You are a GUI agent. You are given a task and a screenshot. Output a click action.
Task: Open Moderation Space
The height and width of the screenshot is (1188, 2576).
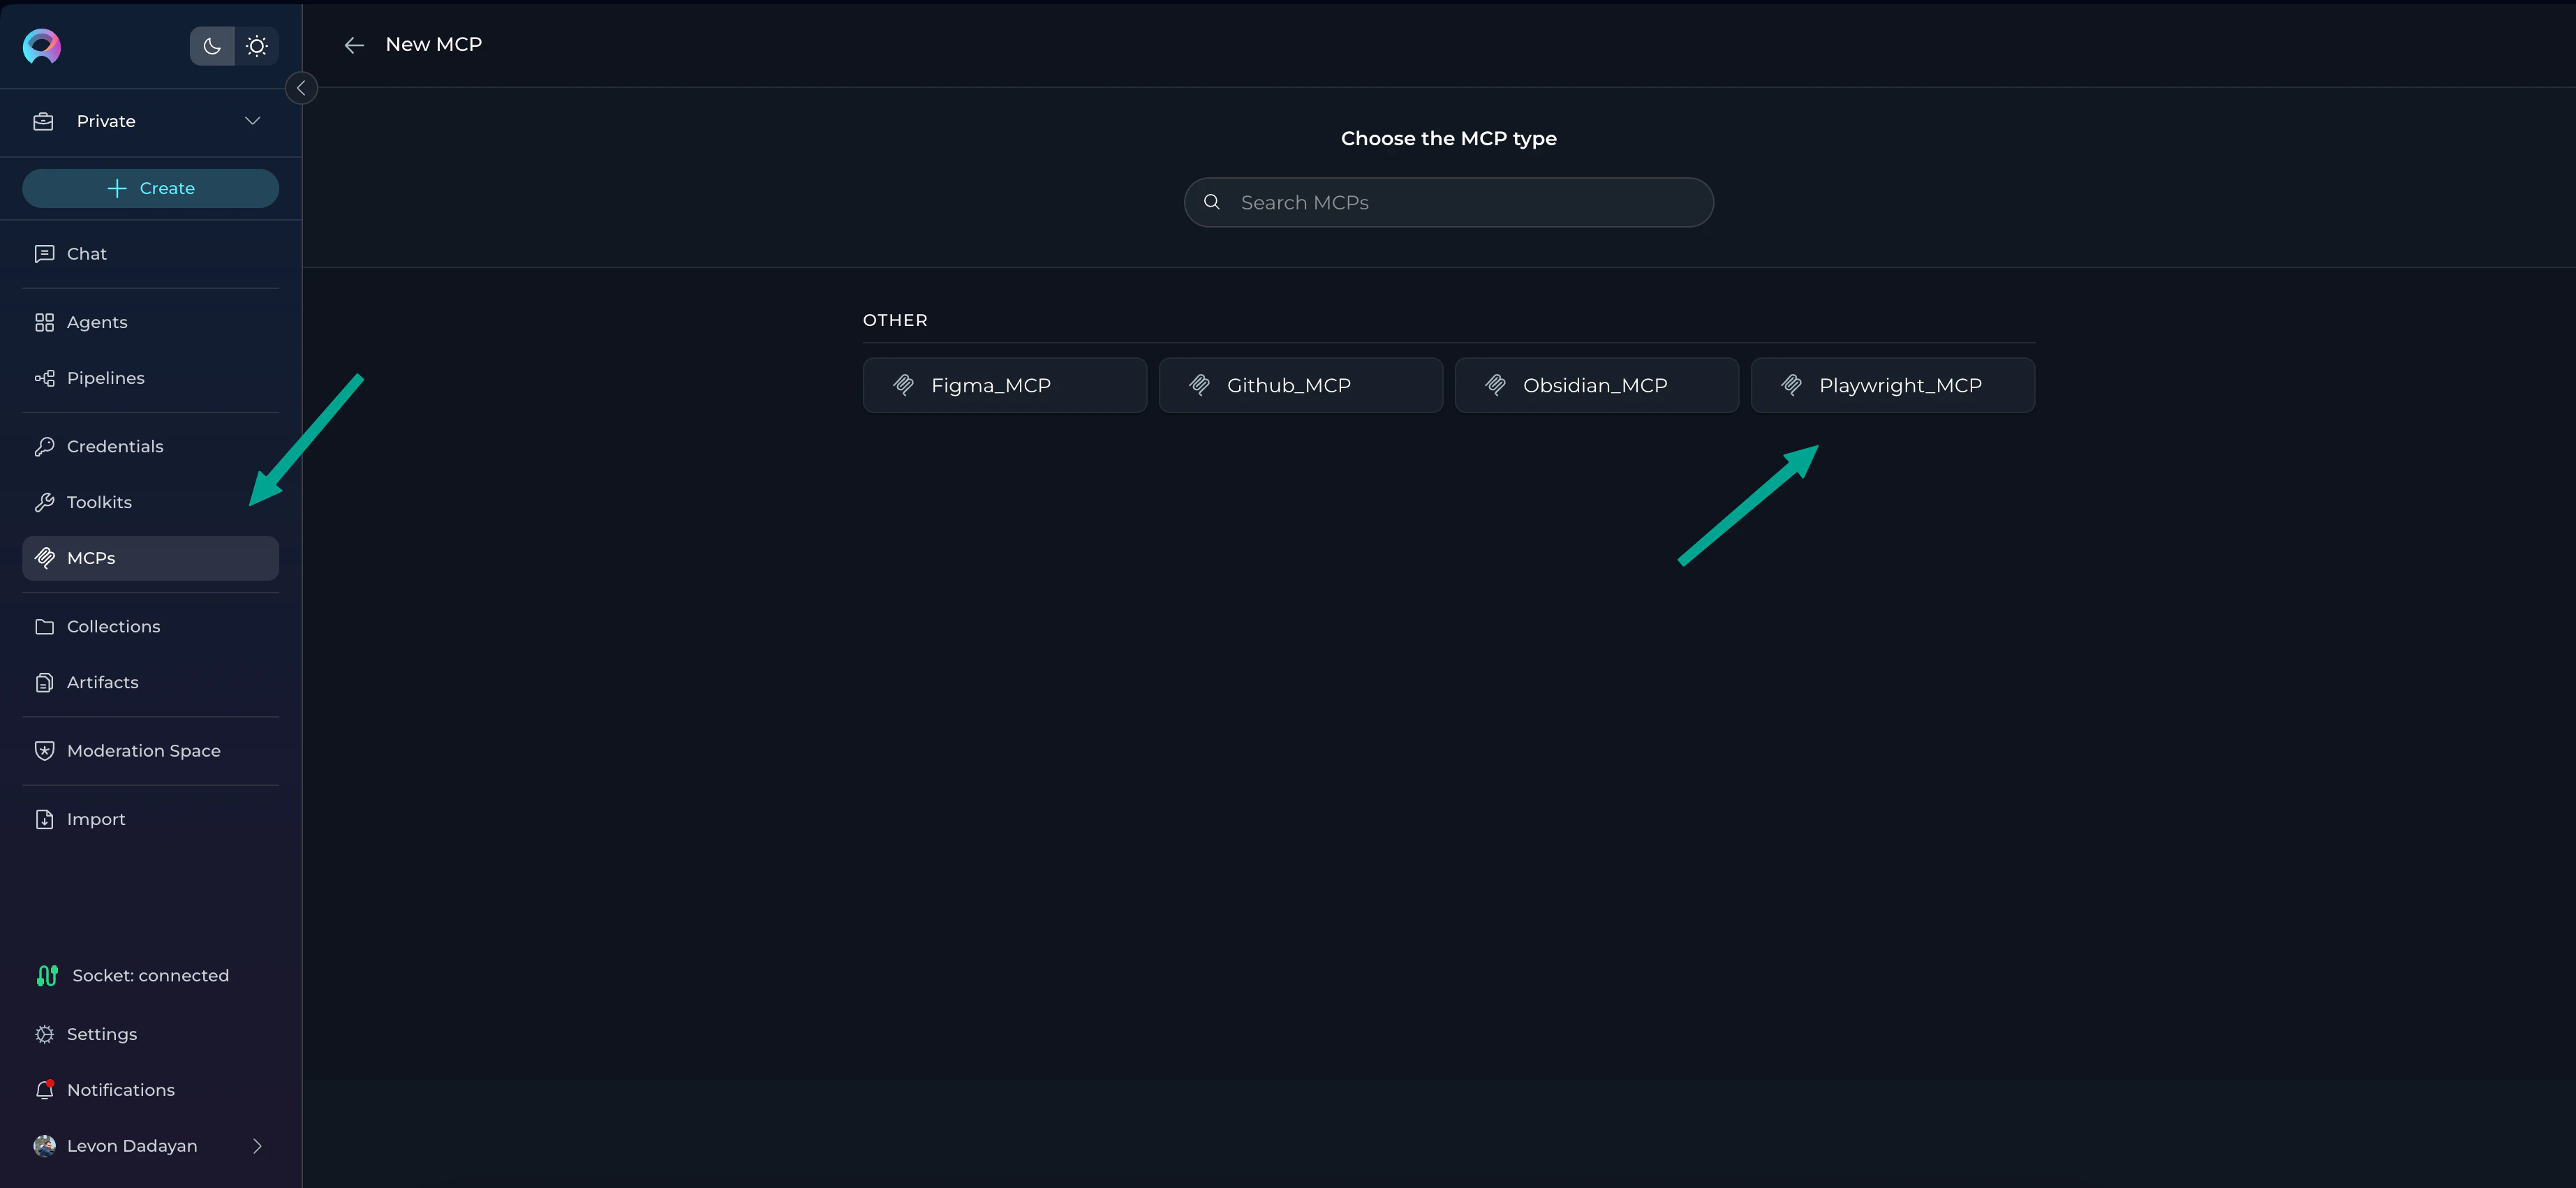coord(143,750)
